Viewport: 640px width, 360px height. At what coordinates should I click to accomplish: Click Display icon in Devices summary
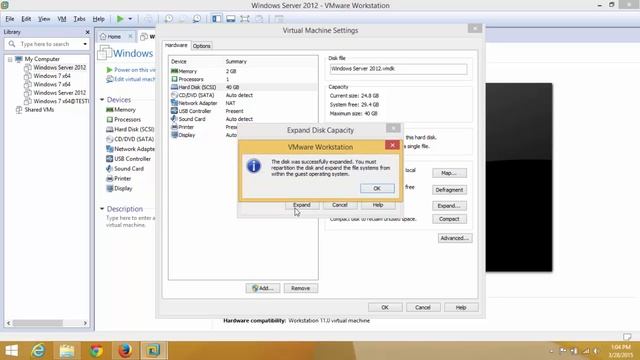[x=109, y=189]
